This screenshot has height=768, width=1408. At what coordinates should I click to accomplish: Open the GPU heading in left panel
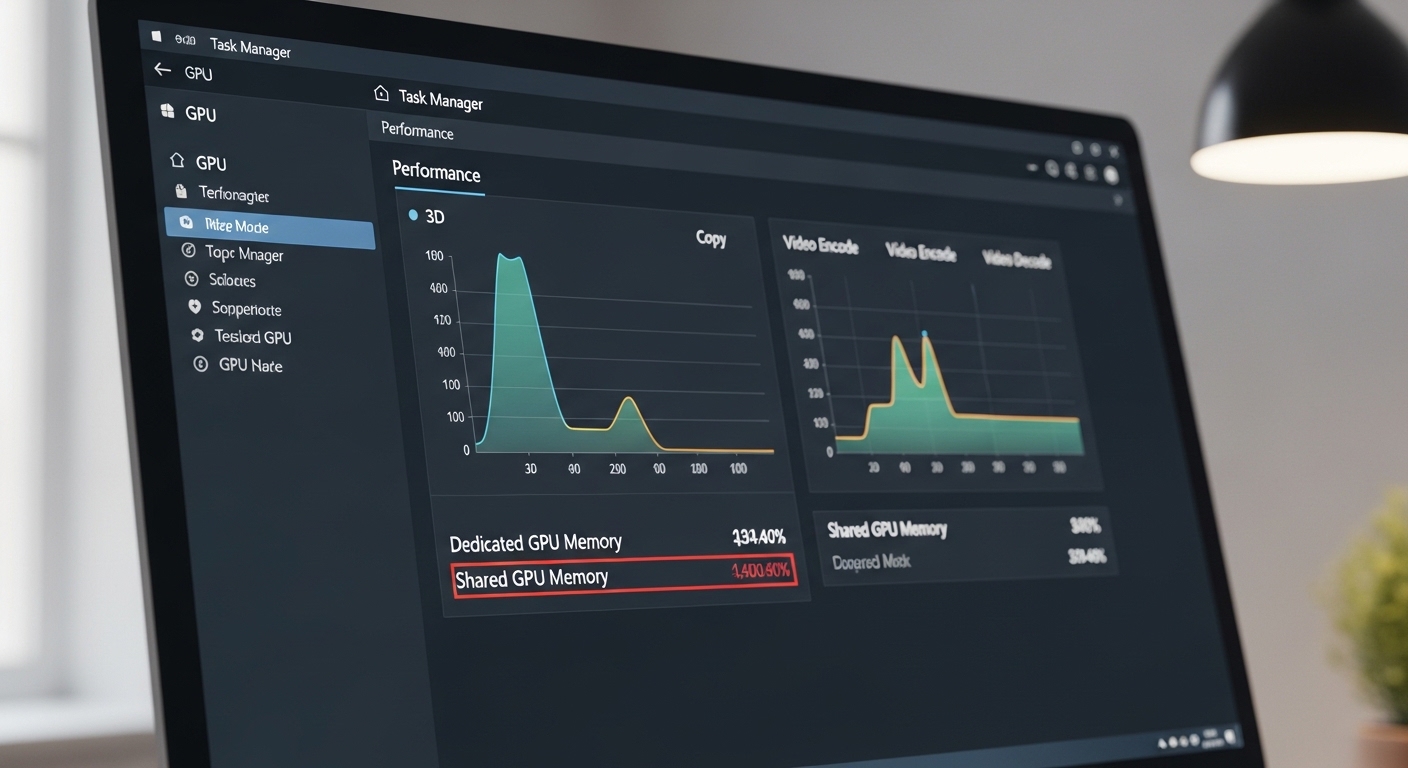click(x=201, y=113)
